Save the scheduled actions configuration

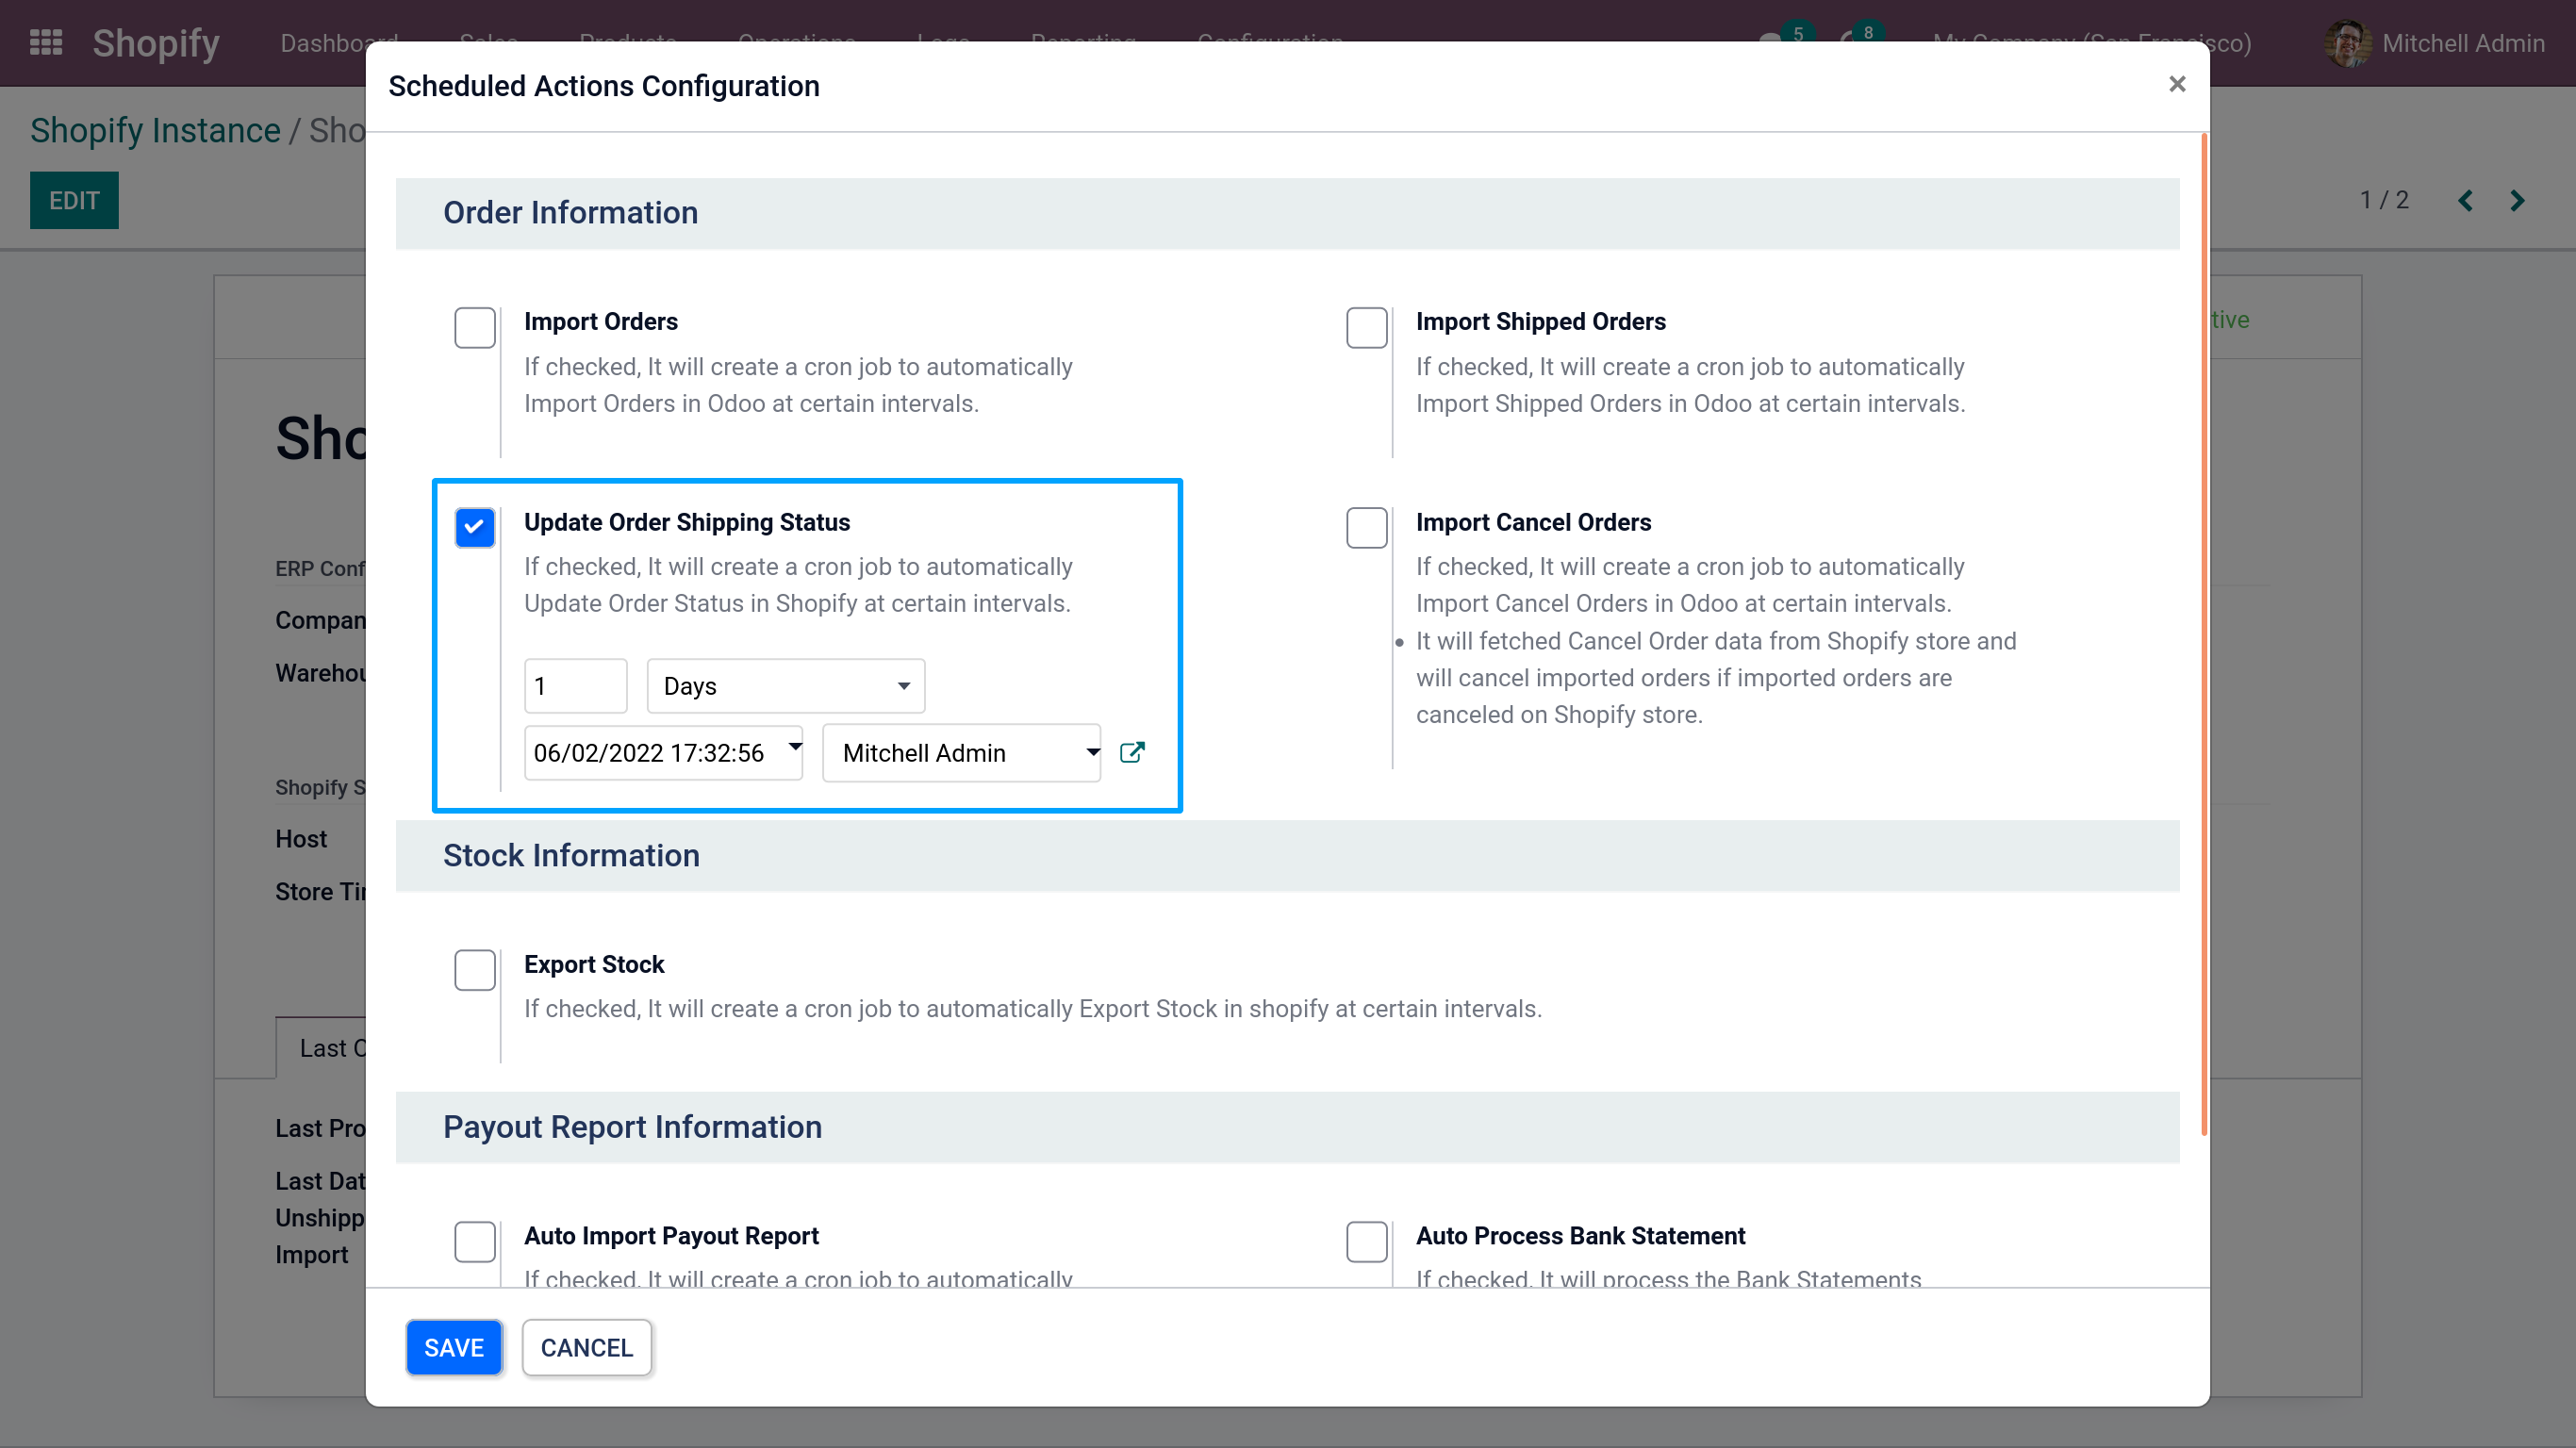(x=454, y=1347)
